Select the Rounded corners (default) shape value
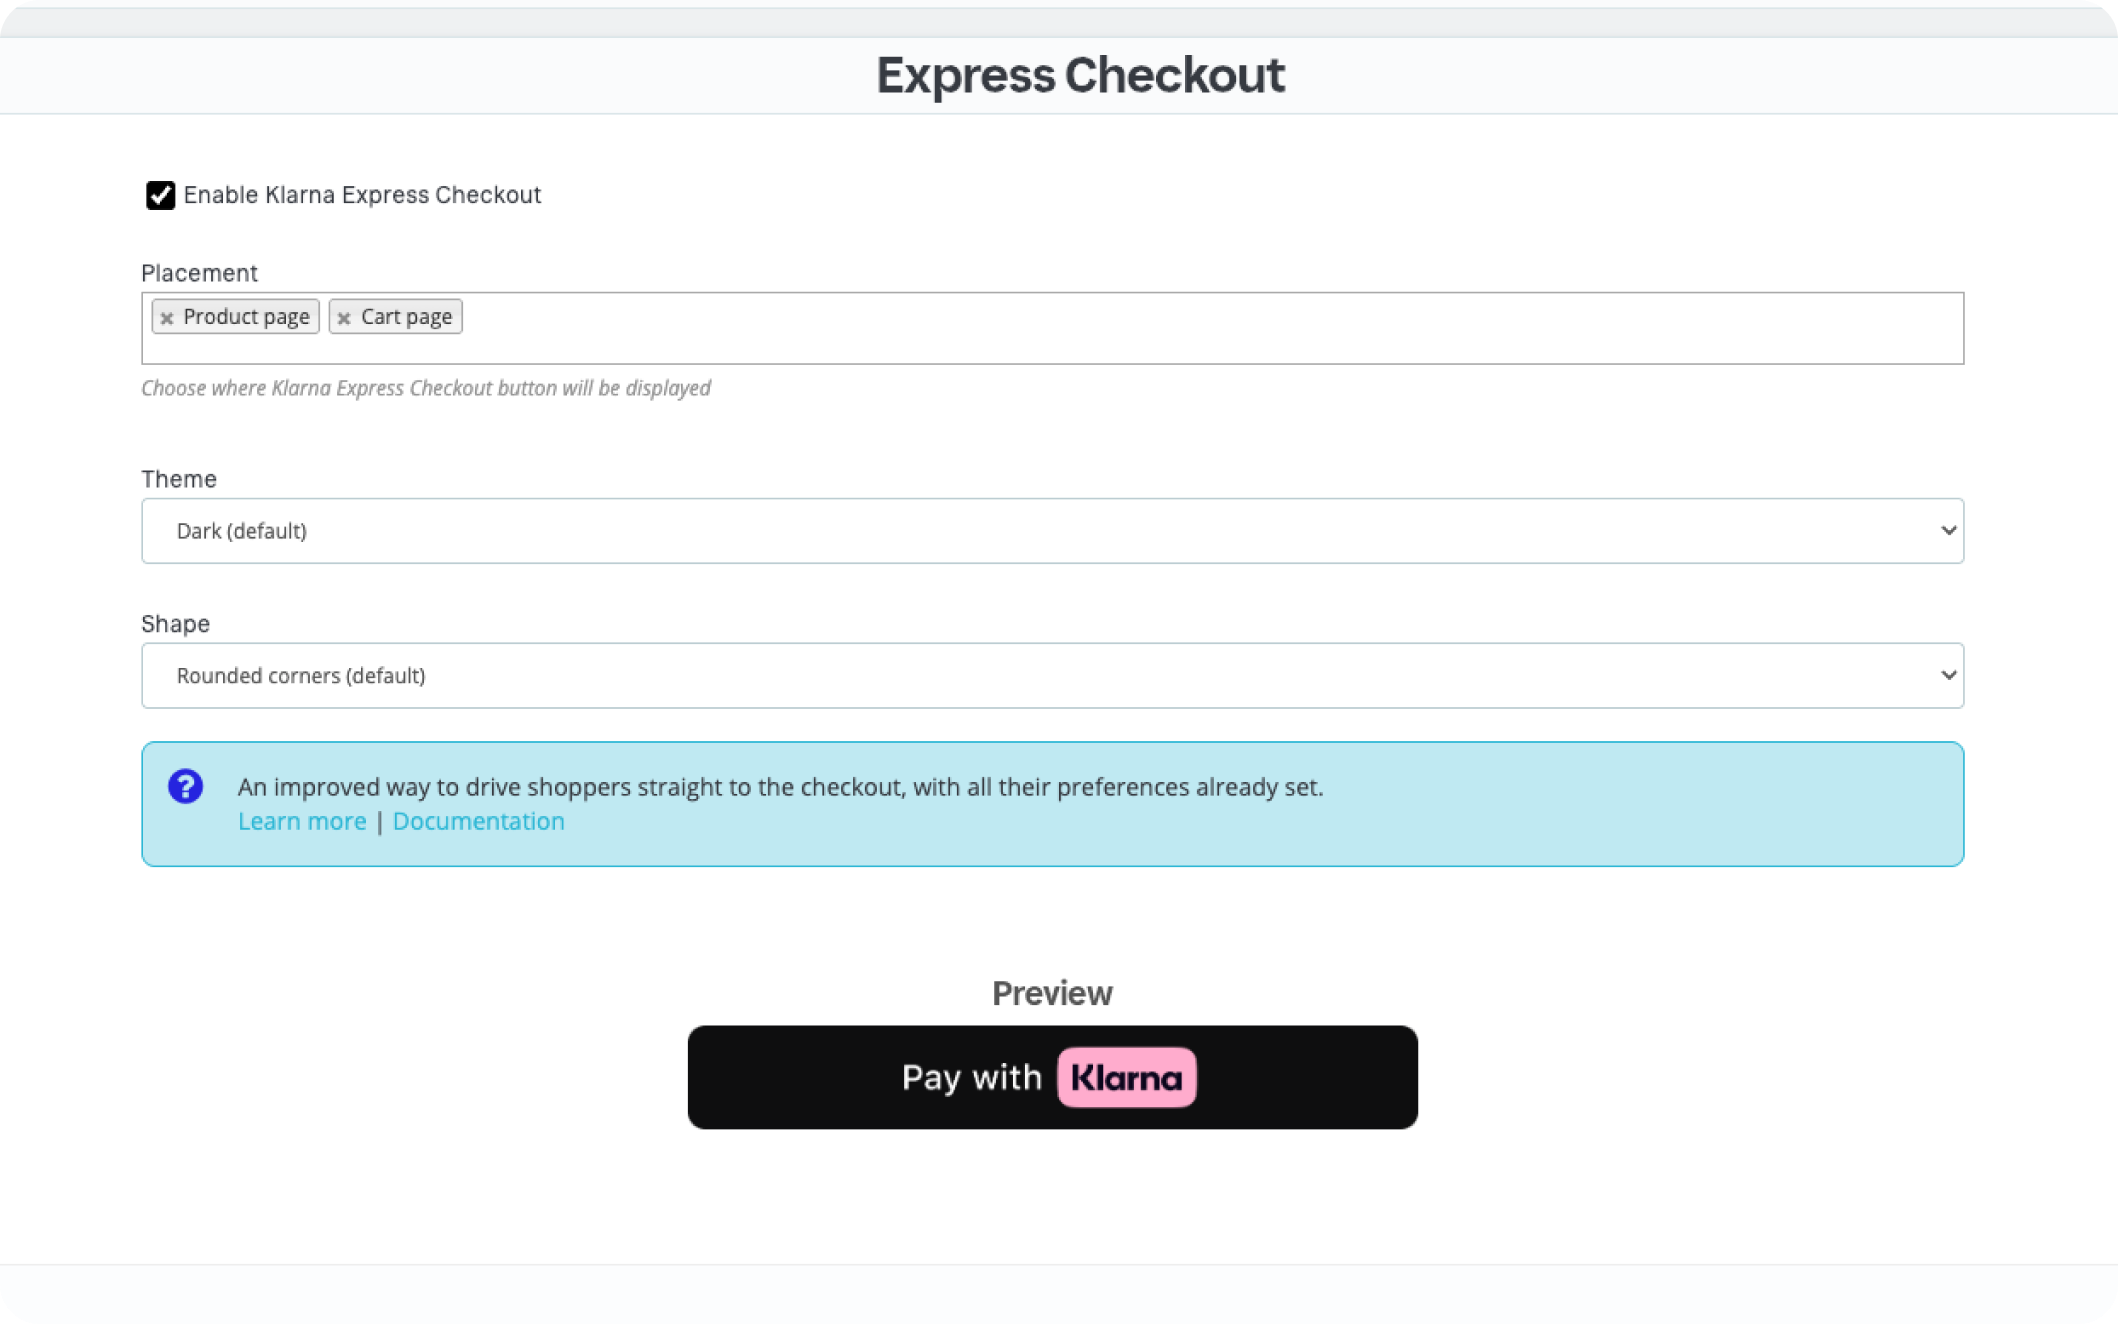The image size is (2118, 1324). click(300, 675)
